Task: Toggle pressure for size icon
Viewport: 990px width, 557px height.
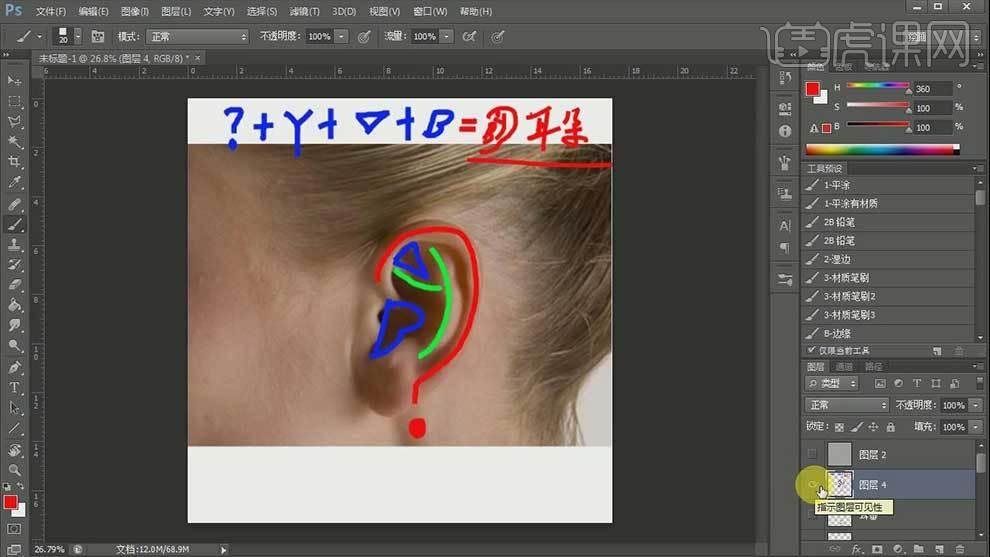Action: [498, 37]
